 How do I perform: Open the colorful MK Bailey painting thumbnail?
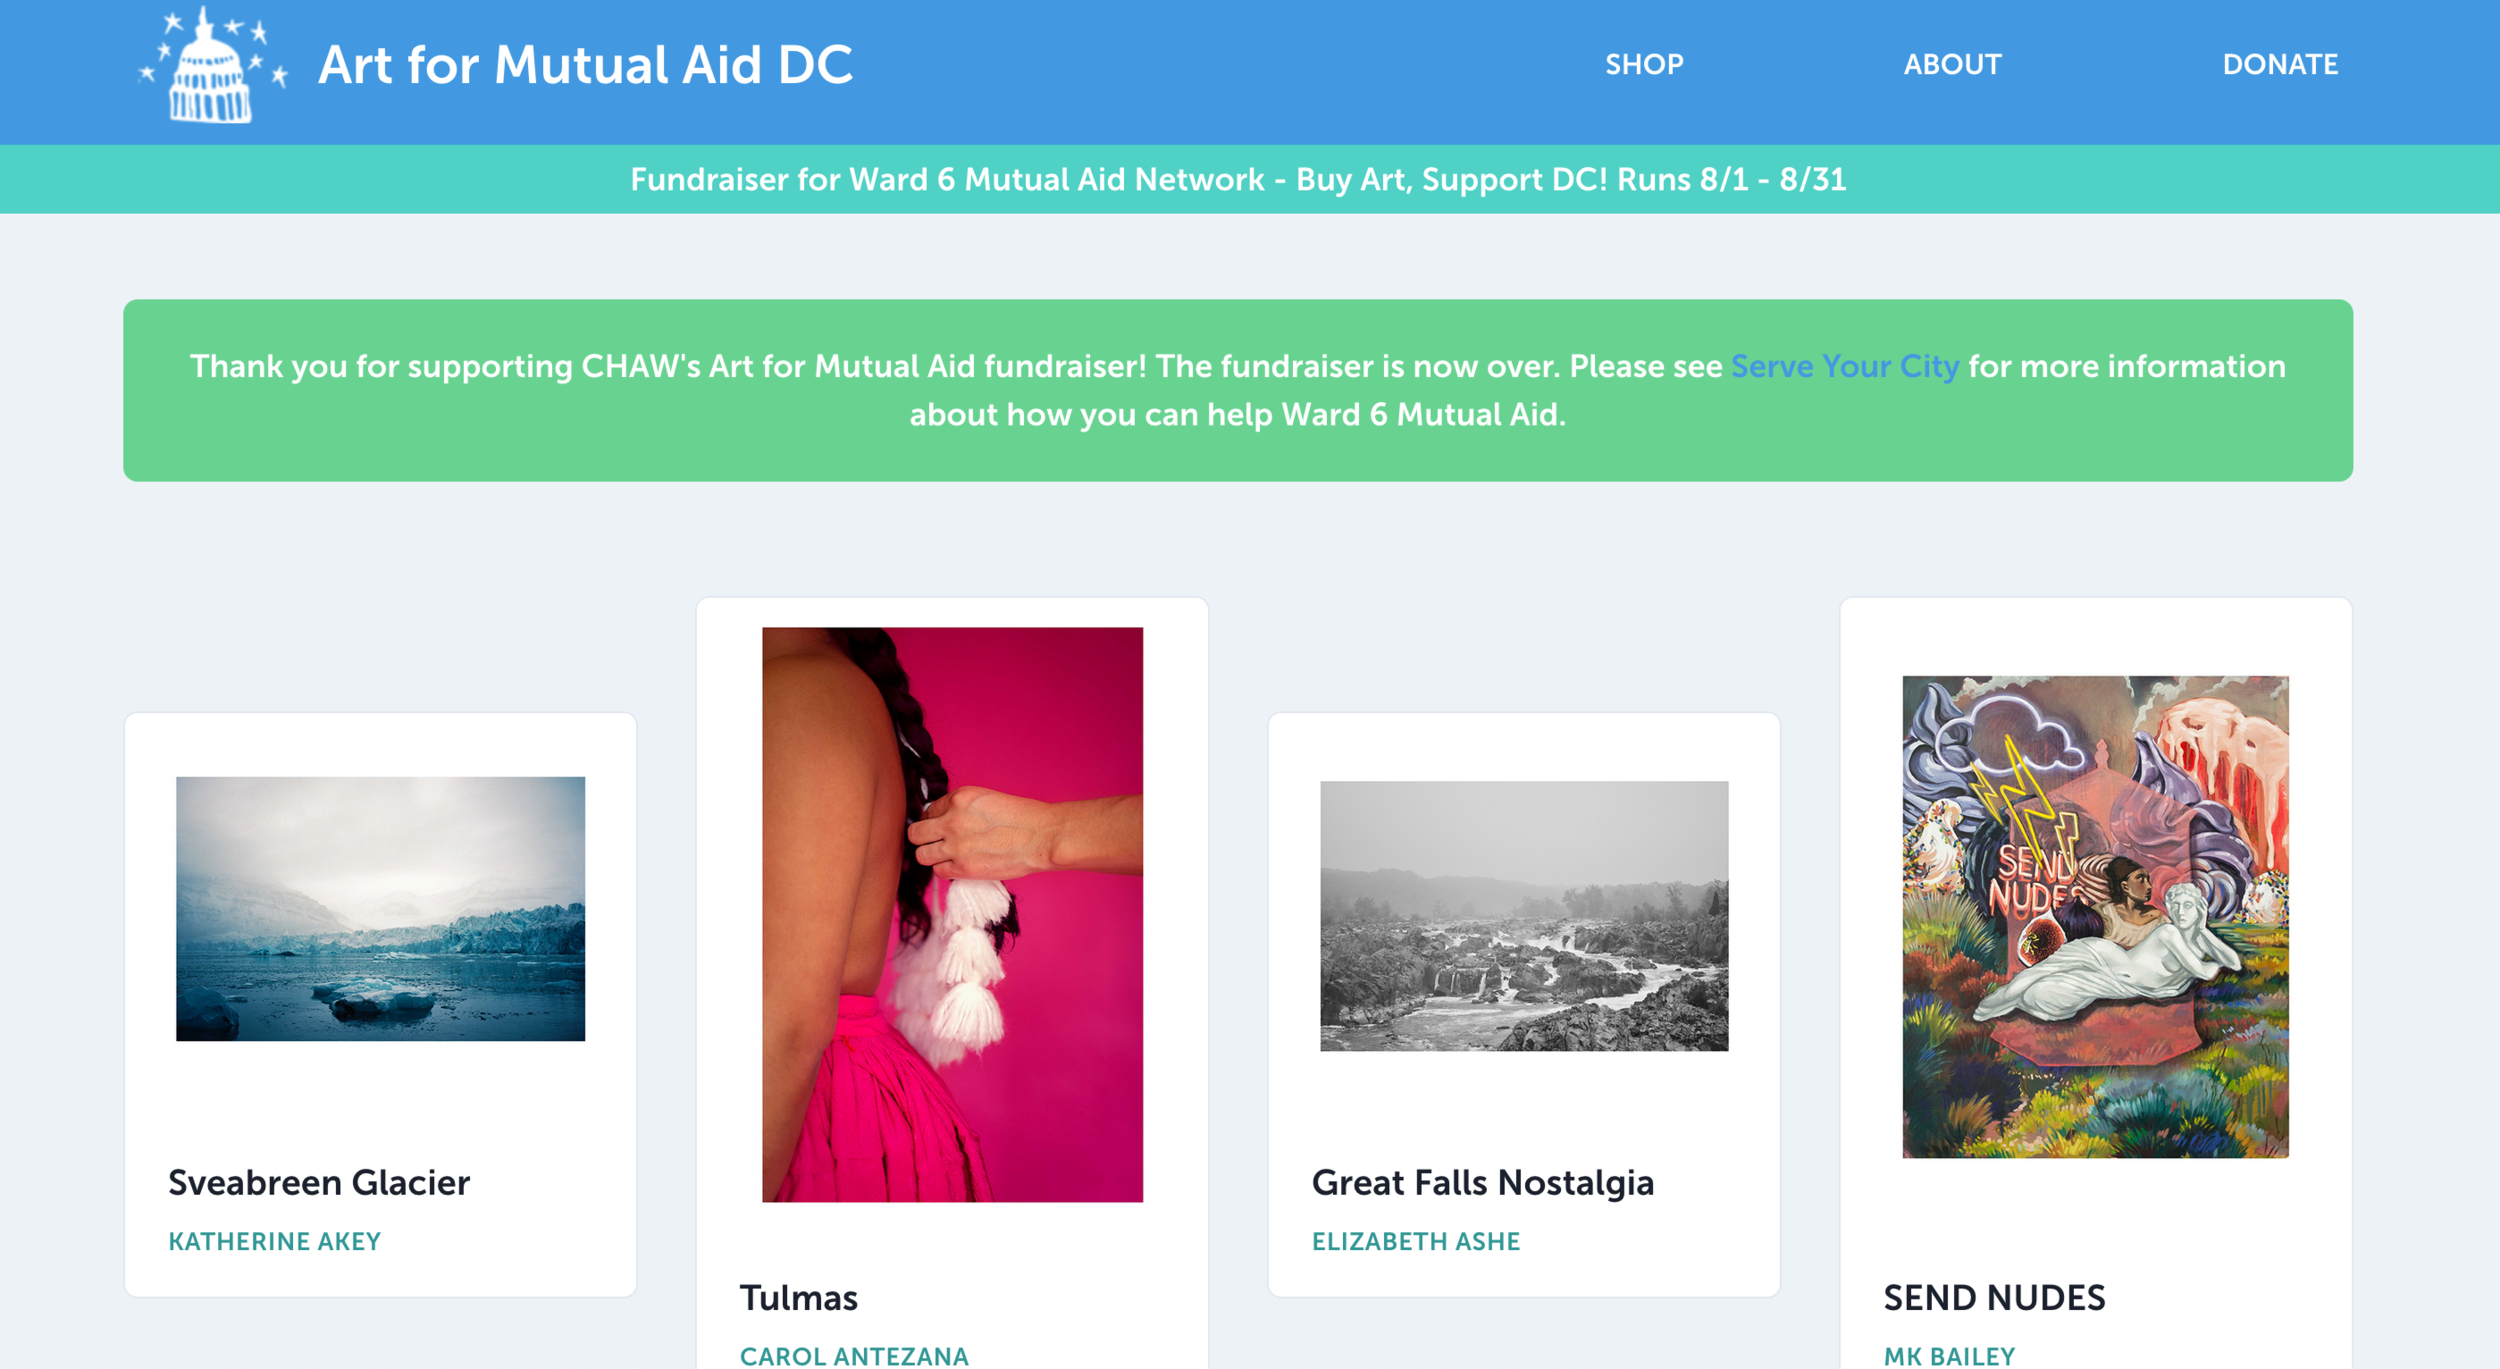(2094, 916)
